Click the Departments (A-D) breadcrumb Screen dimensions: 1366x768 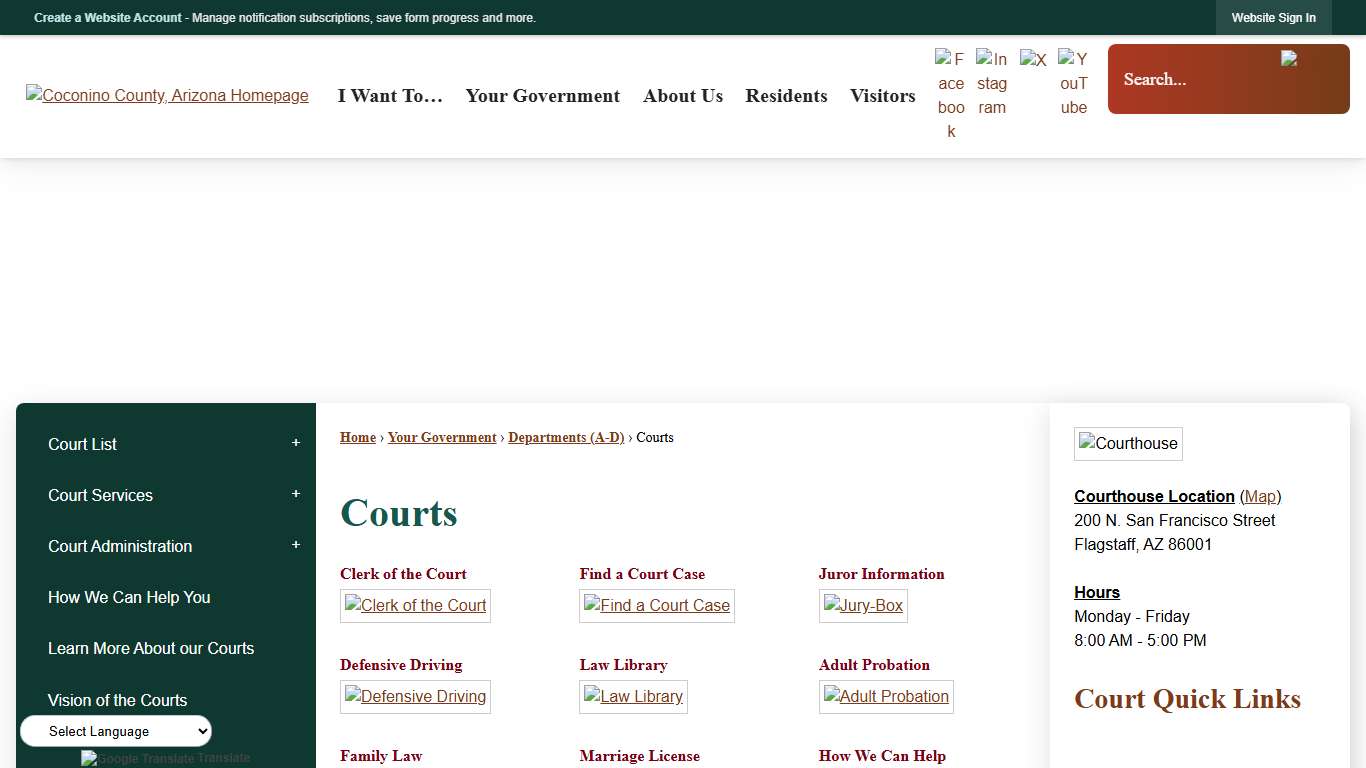(566, 437)
